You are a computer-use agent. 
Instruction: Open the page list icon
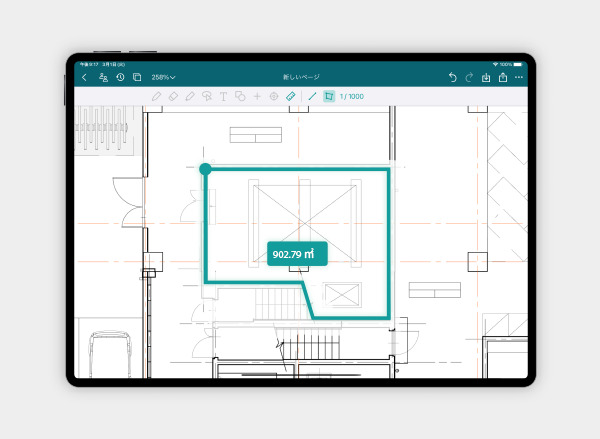[x=137, y=77]
